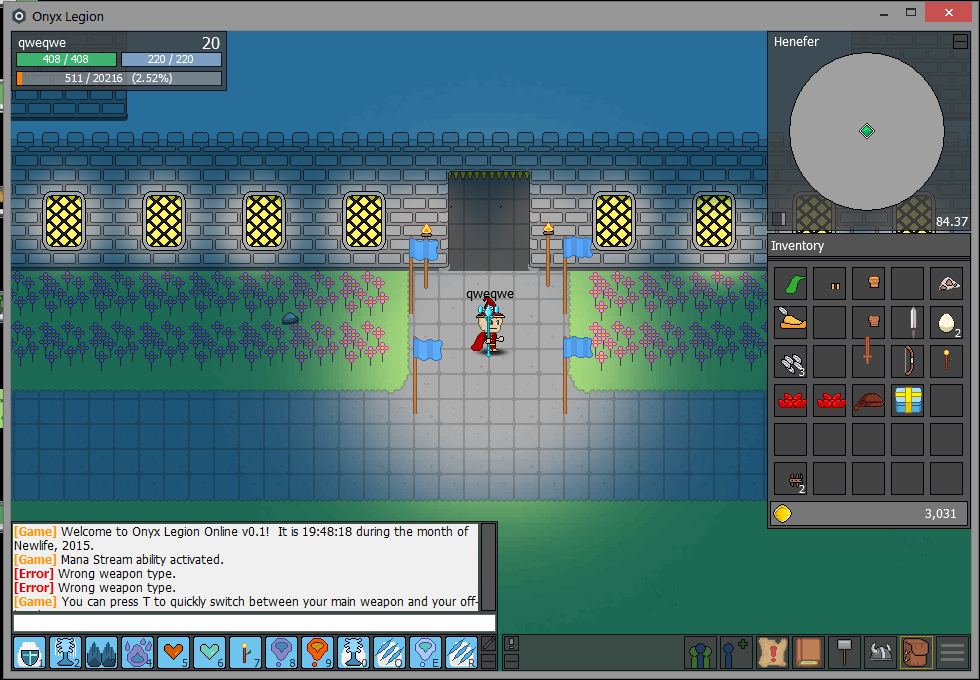Click the chat log scrollbar
Viewport: 980px width, 680px height.
[x=489, y=567]
